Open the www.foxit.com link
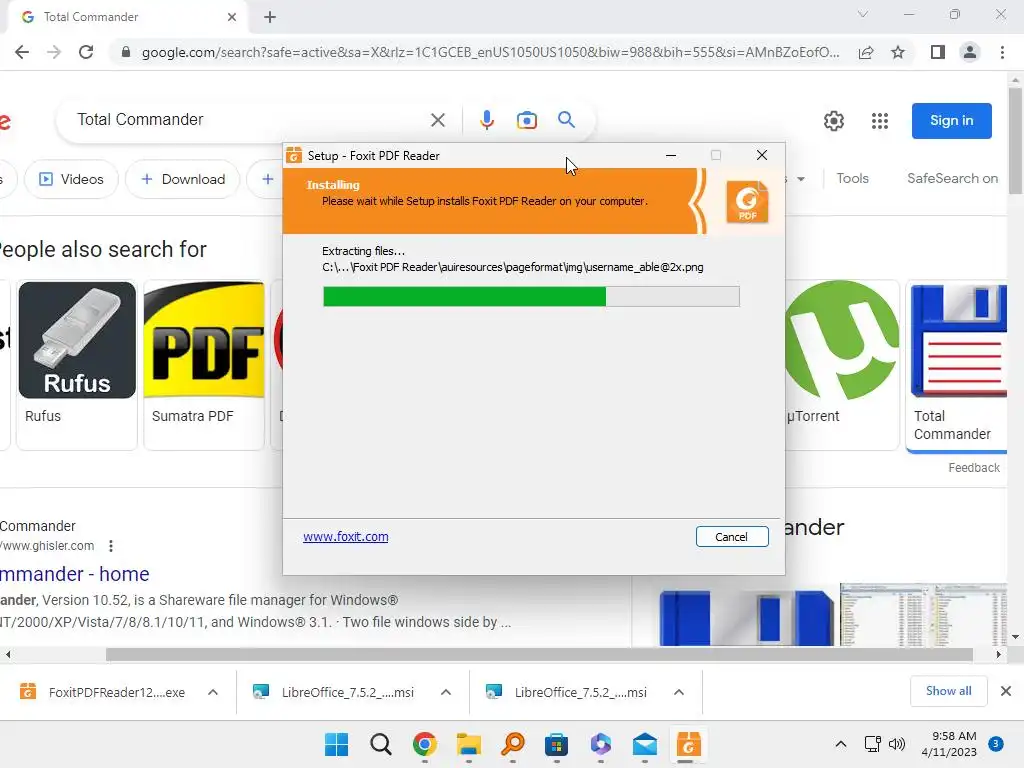 pyautogui.click(x=345, y=537)
